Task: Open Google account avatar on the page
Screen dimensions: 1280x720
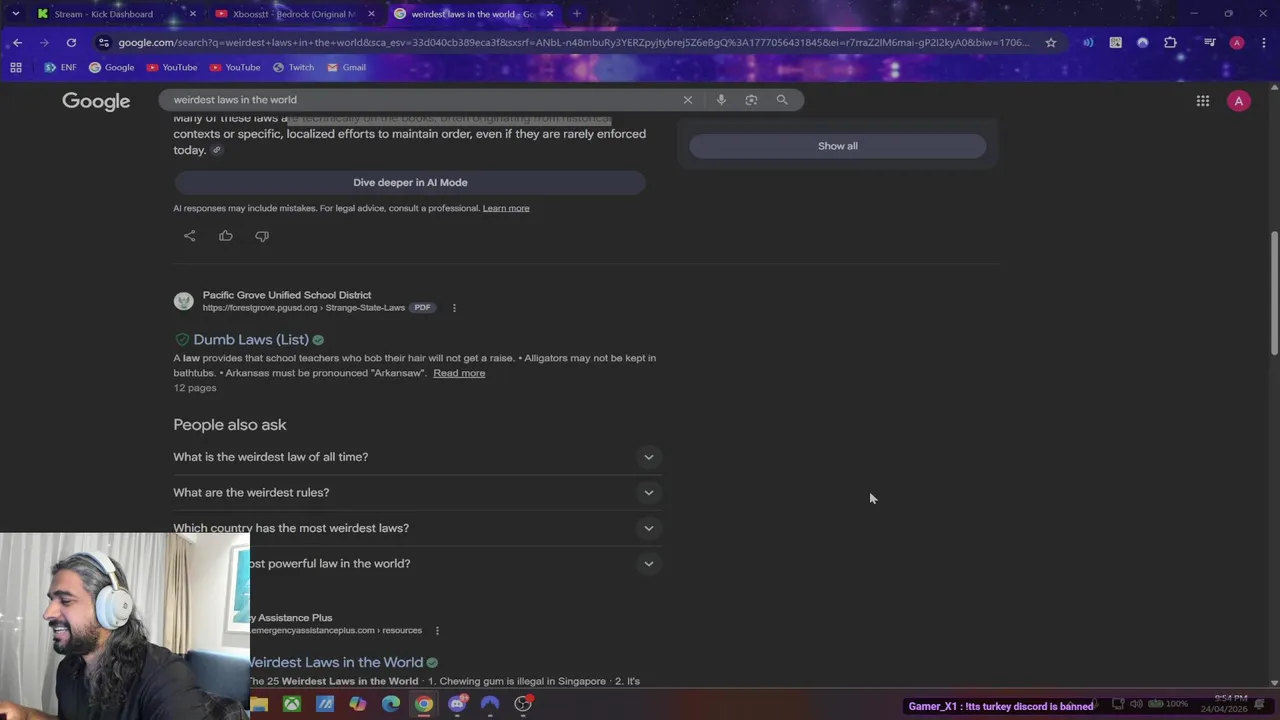Action: (x=1239, y=101)
